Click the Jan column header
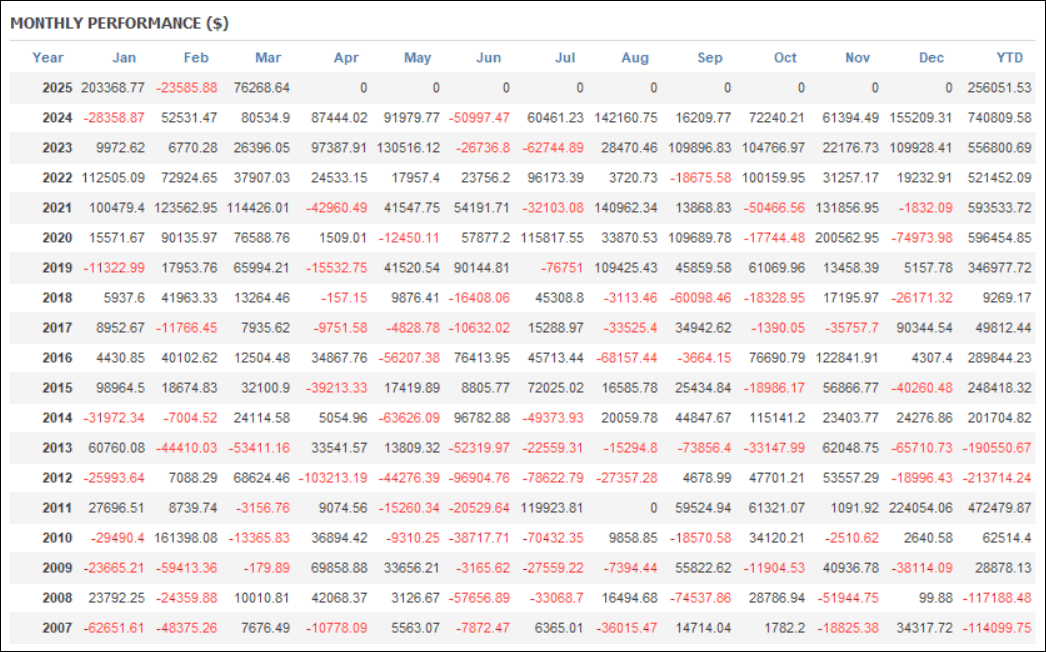This screenshot has width=1046, height=652. [x=124, y=58]
